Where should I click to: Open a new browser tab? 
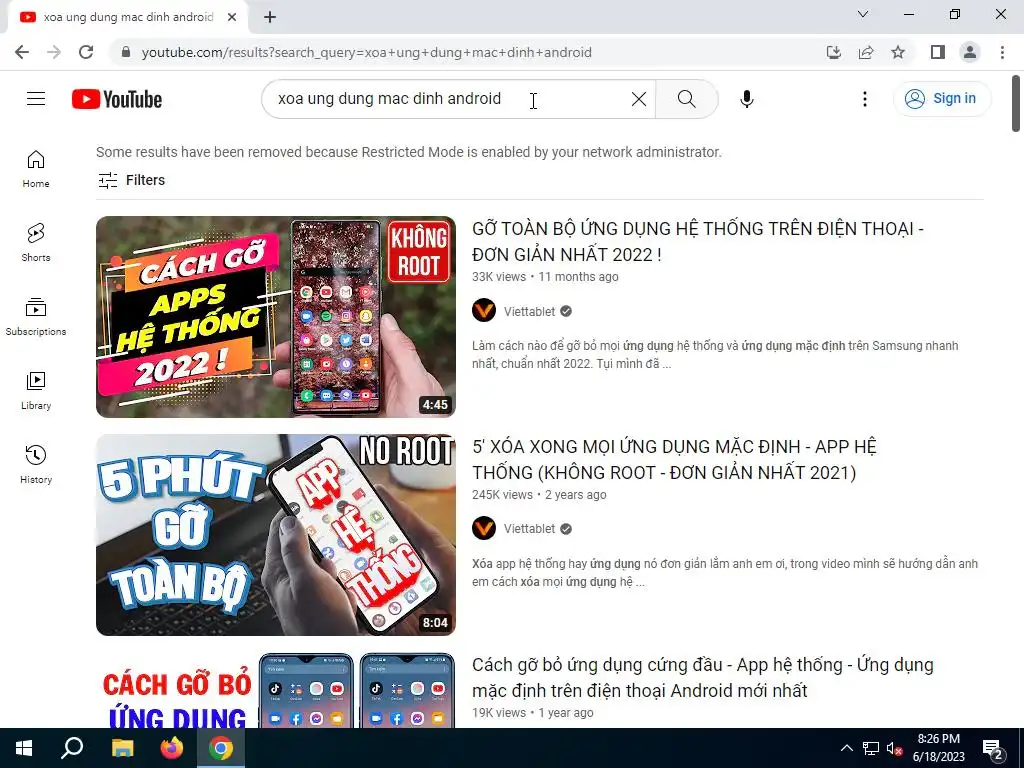click(270, 18)
